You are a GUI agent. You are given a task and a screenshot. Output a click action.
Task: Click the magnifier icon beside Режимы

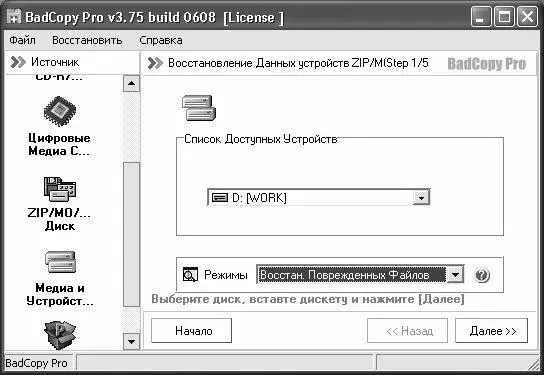(190, 275)
